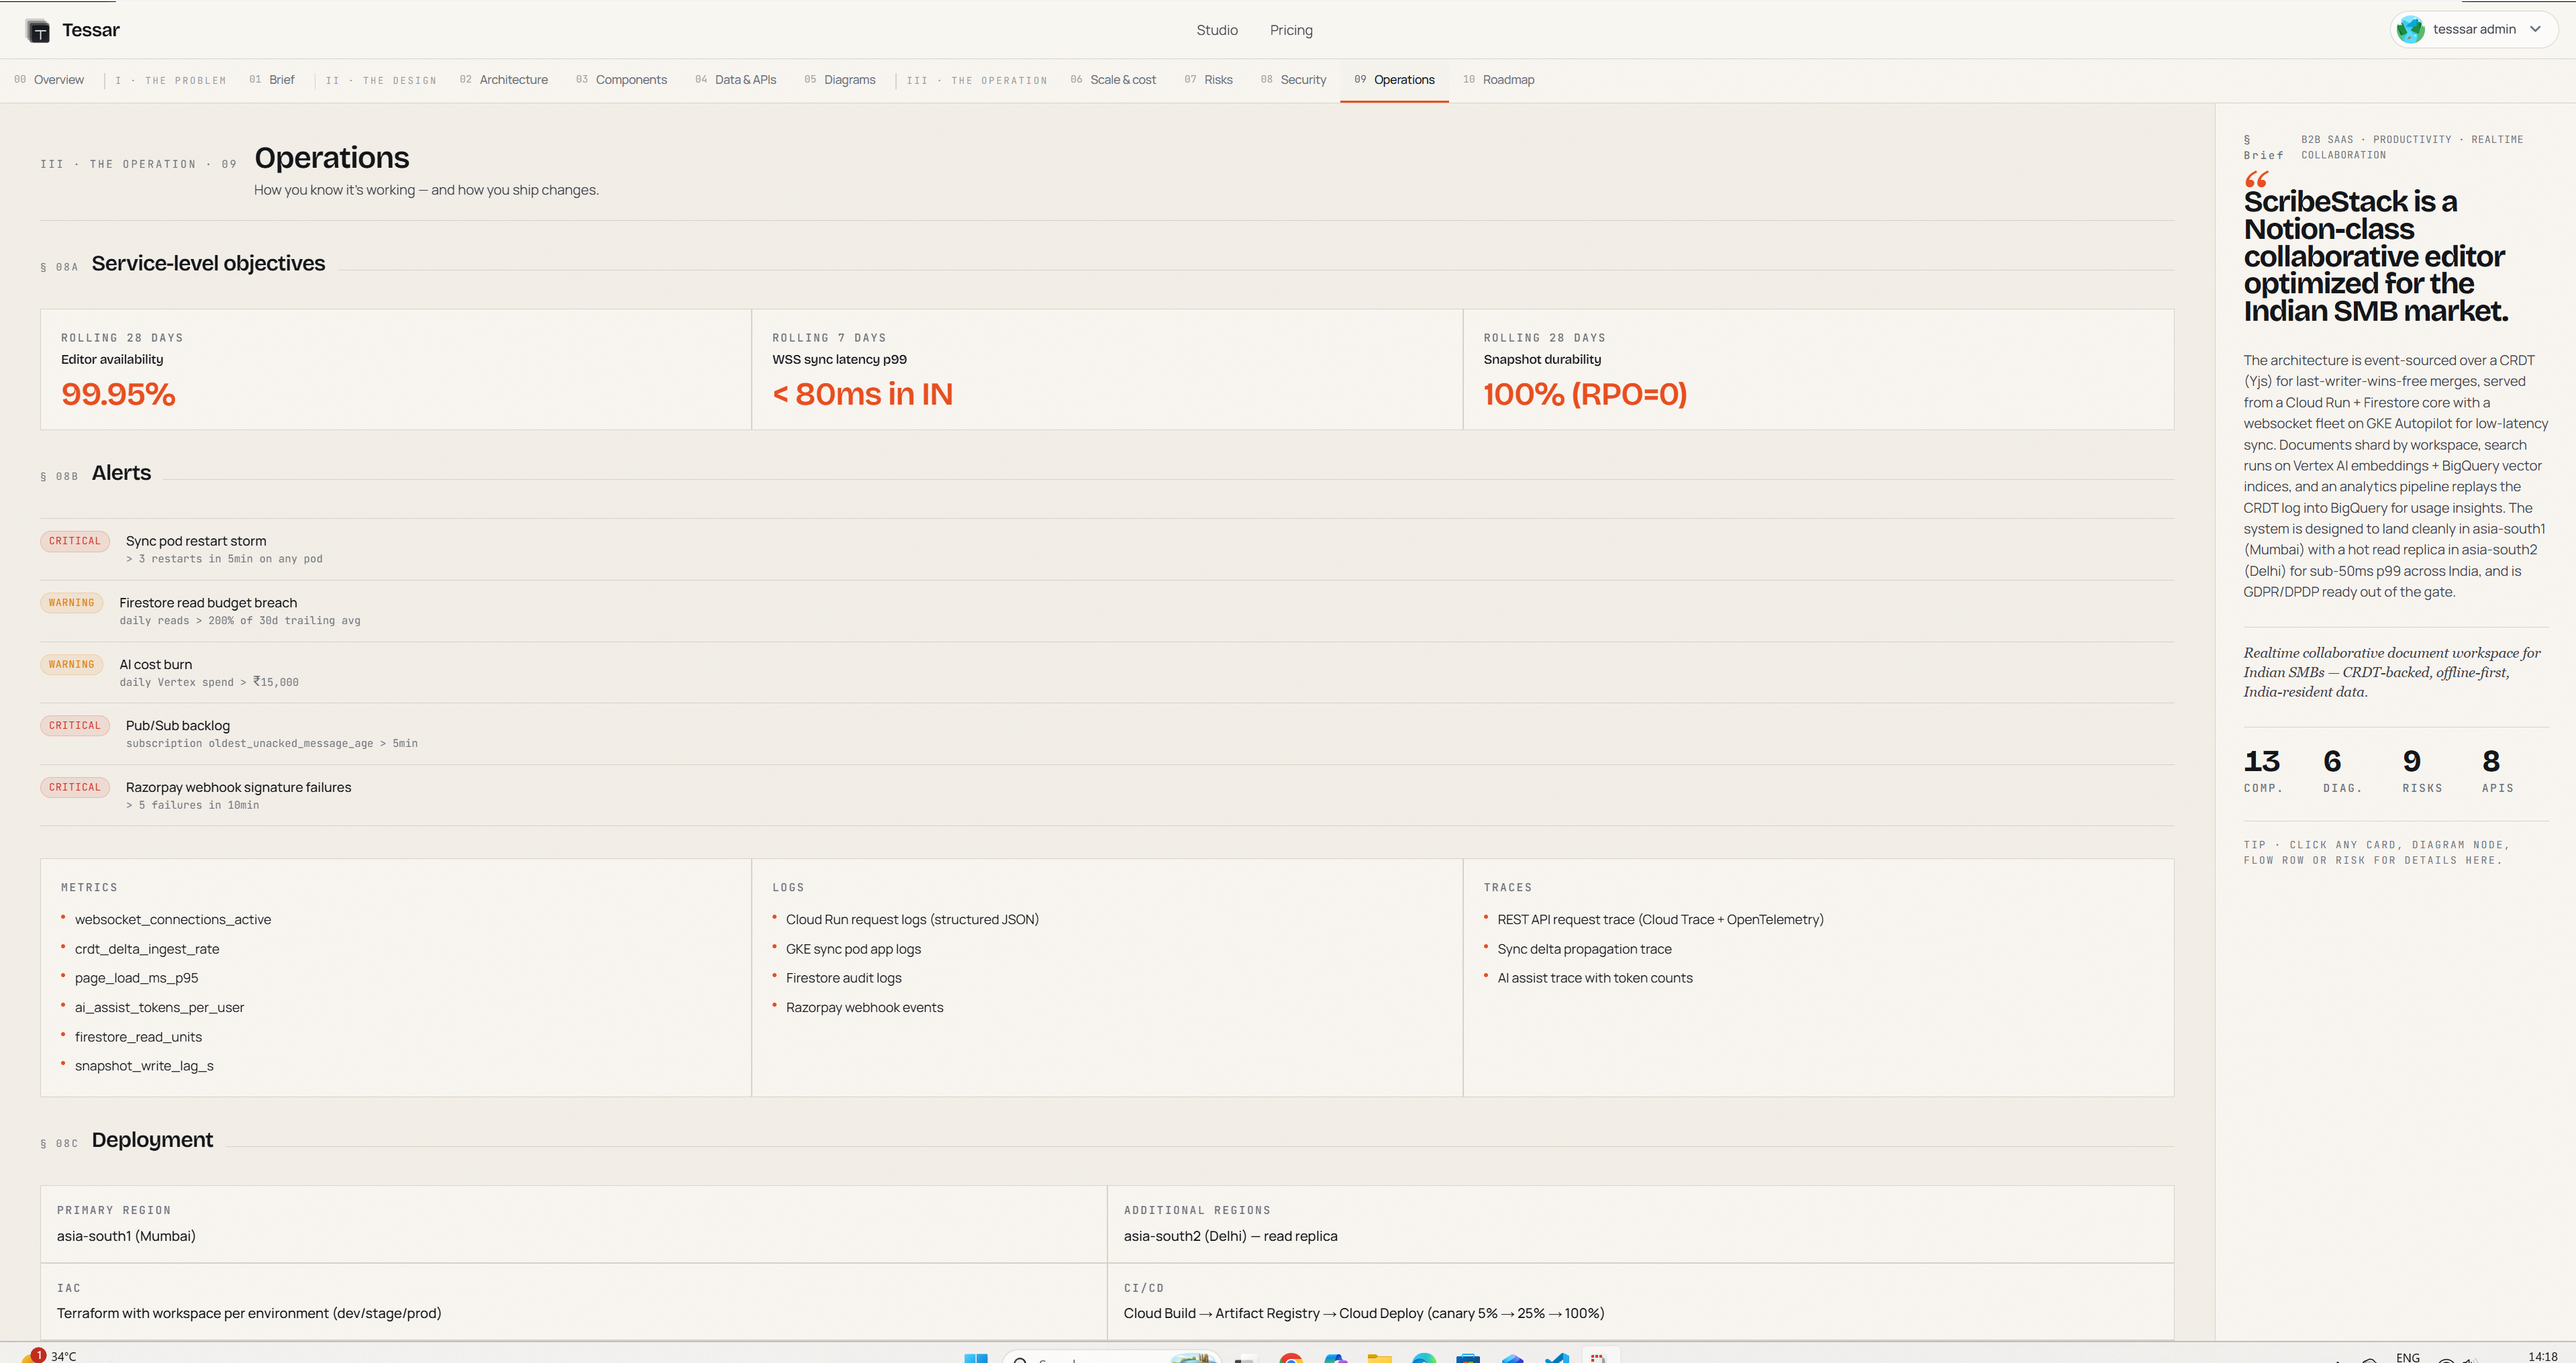Click Razorpay webhook events log entry
The height and width of the screenshot is (1363, 2576).
click(864, 1008)
